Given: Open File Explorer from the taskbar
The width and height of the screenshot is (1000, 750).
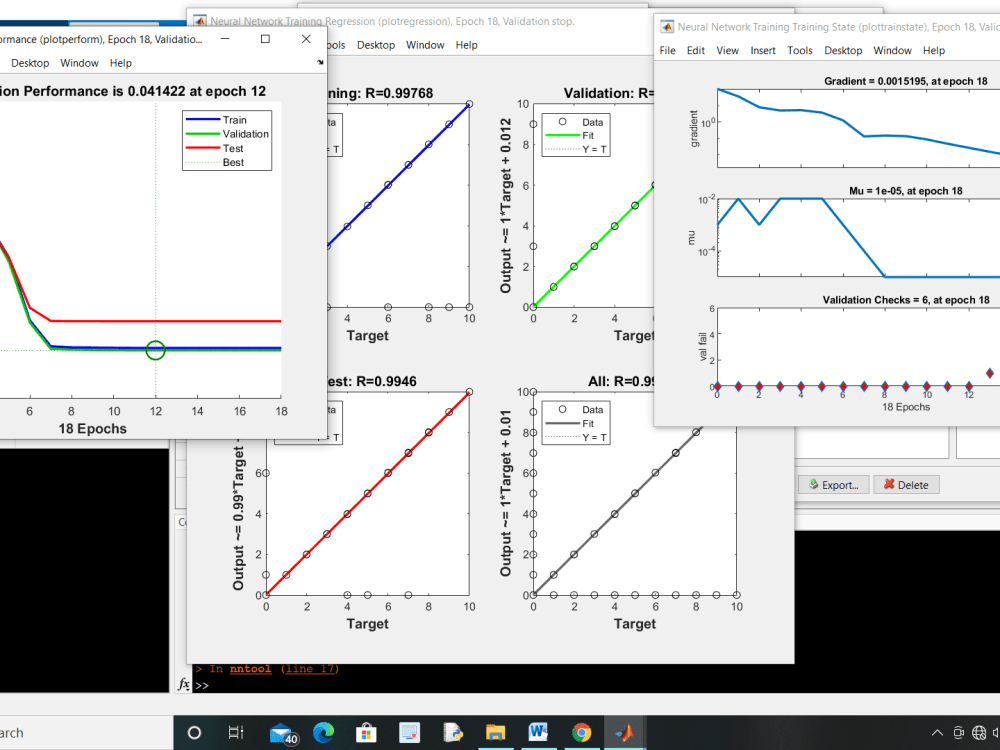Looking at the screenshot, I should point(495,732).
